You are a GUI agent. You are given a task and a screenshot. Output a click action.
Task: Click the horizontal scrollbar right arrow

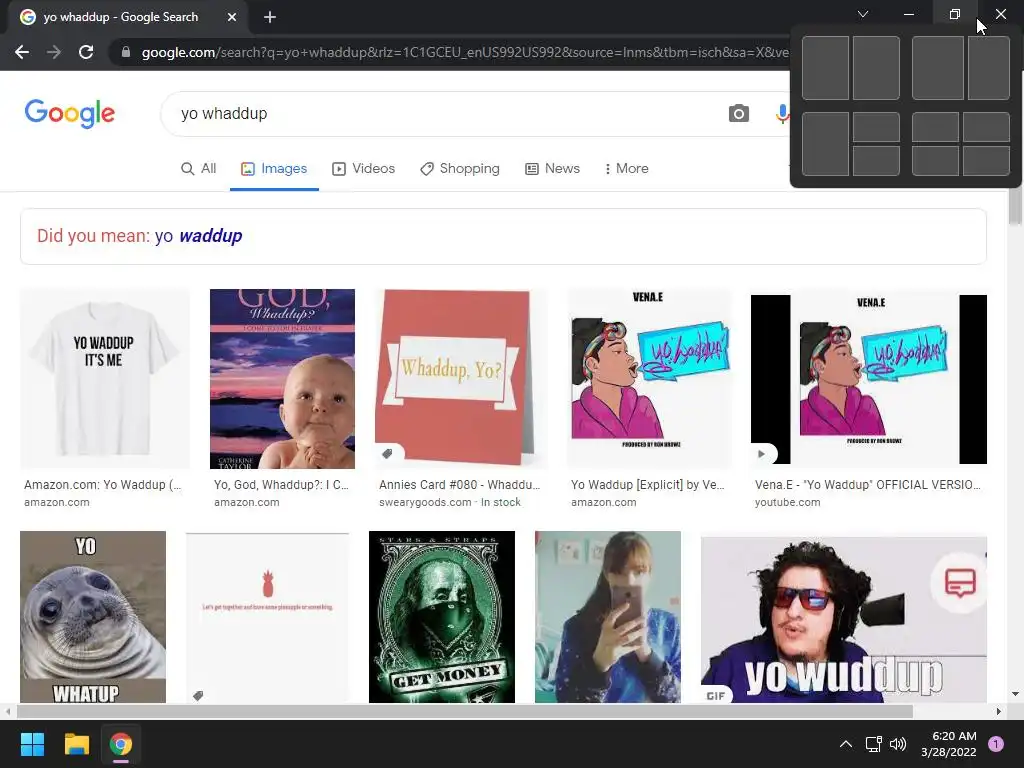(x=999, y=711)
